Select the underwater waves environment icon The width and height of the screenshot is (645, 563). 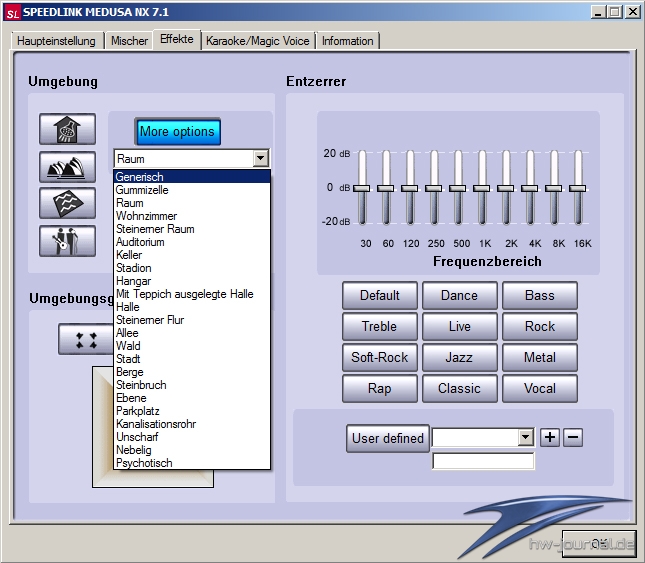[x=67, y=203]
